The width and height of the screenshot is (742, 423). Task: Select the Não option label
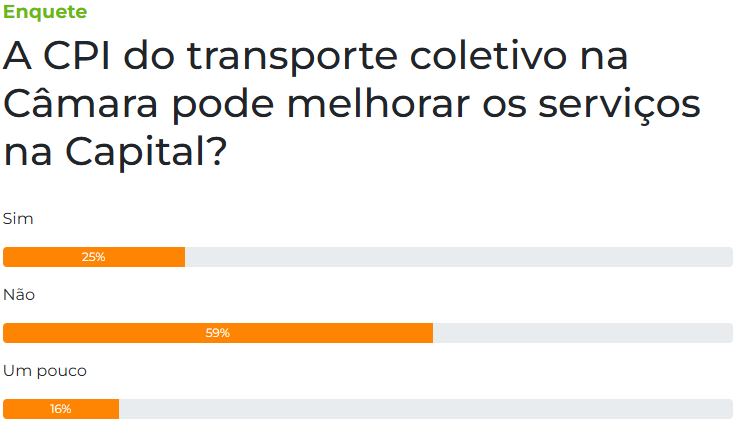pos(19,295)
